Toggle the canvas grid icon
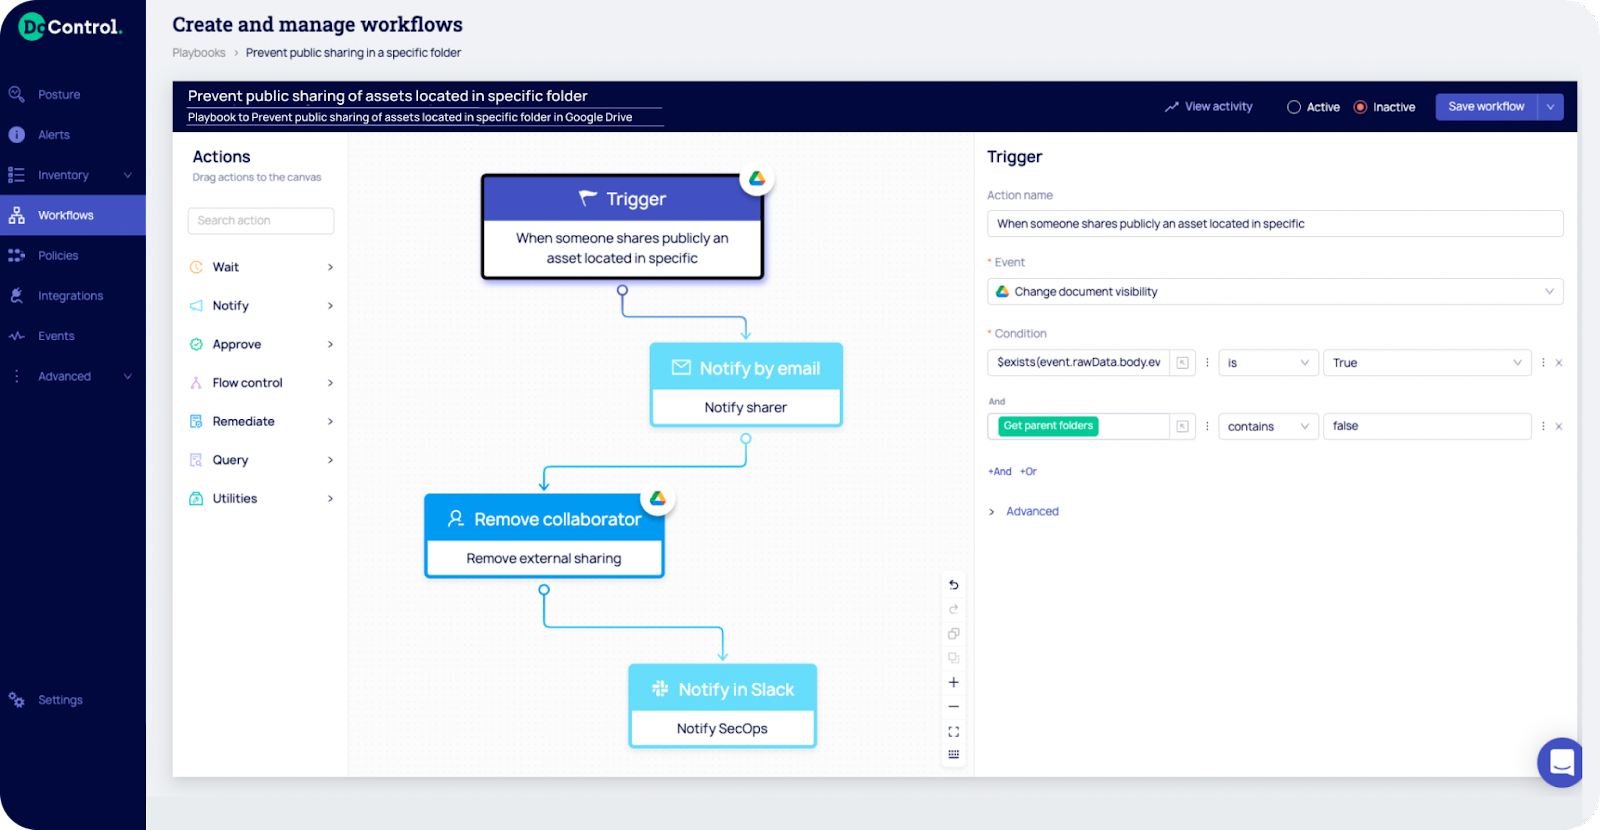Image resolution: width=1600 pixels, height=830 pixels. click(x=953, y=755)
